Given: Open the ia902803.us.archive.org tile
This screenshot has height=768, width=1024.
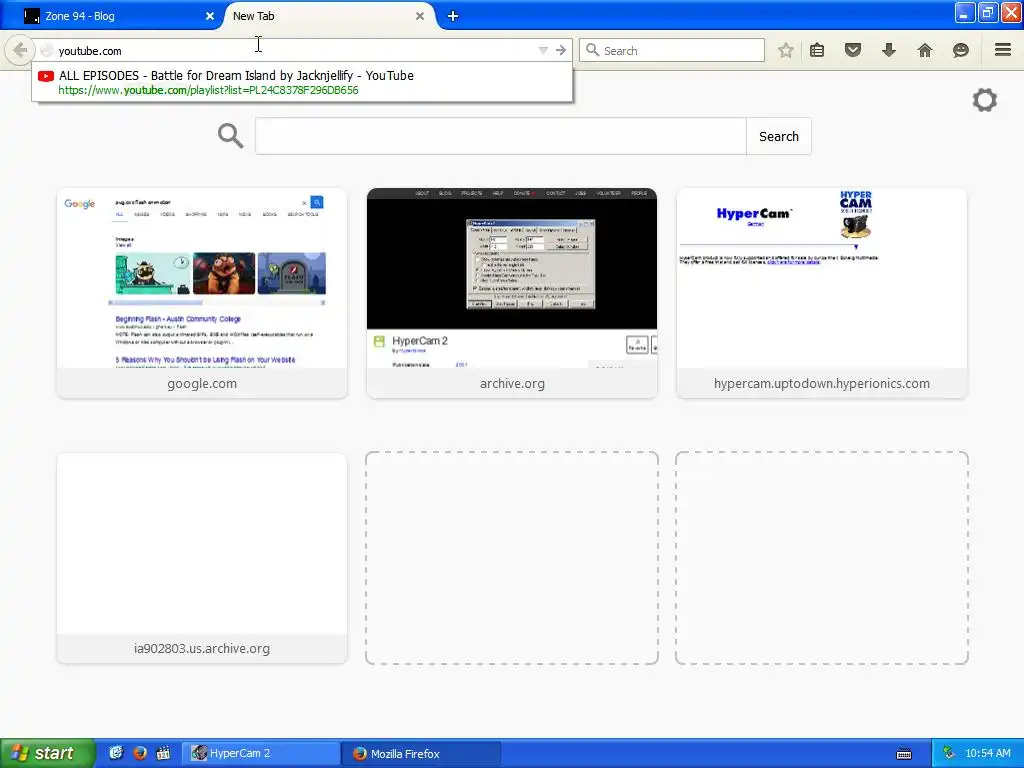Looking at the screenshot, I should [x=202, y=558].
